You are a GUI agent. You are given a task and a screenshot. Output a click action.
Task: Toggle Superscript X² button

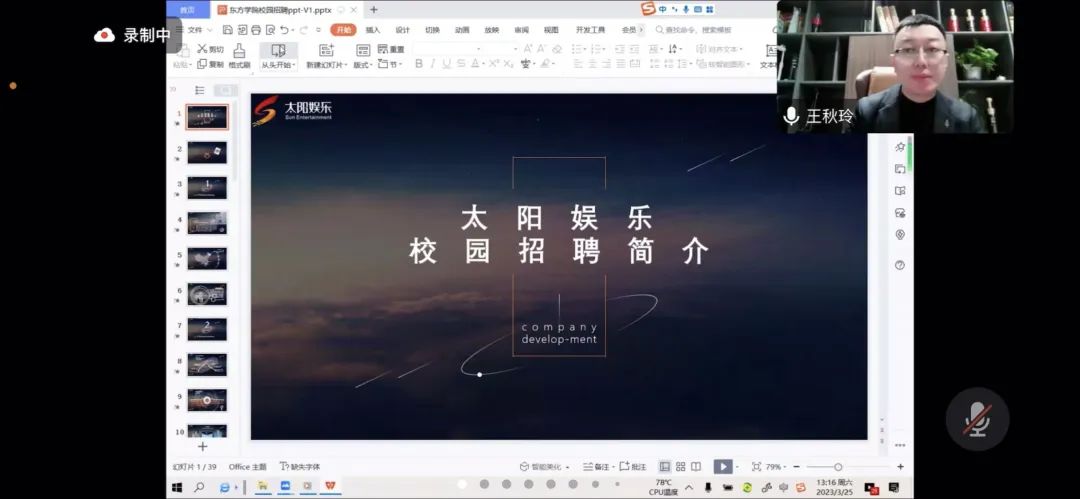(494, 63)
